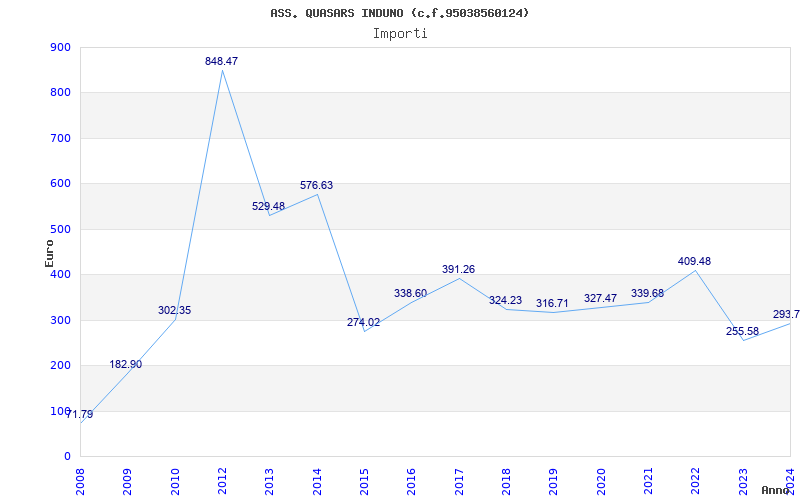Click the Importi subtitle
This screenshot has width=800, height=500.
[x=400, y=34]
